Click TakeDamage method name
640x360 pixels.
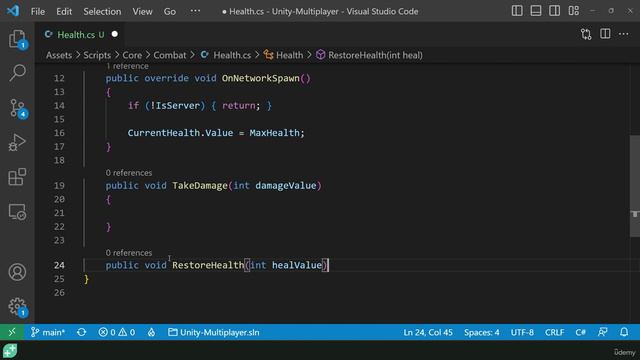[x=200, y=186]
